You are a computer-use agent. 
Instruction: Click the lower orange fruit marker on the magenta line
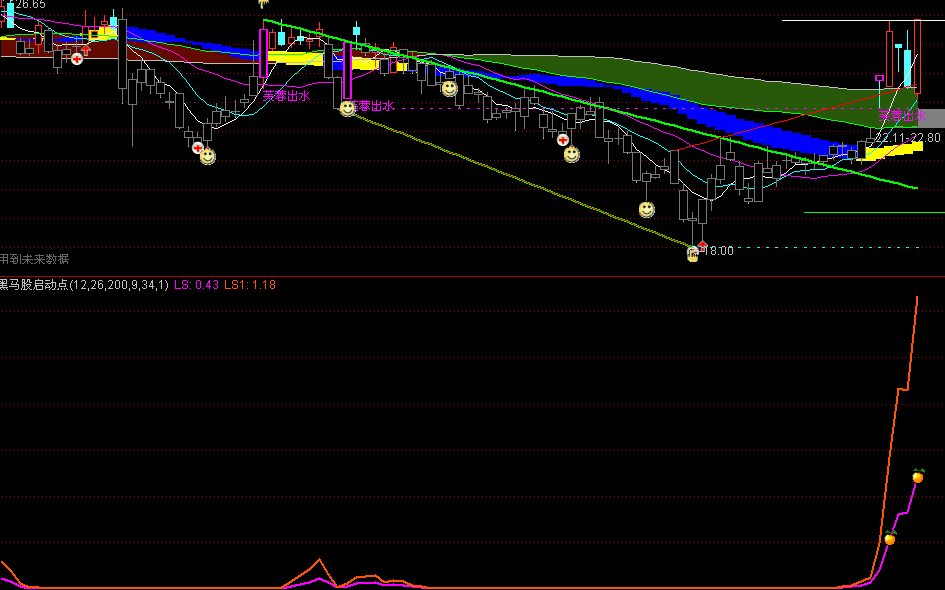click(890, 538)
